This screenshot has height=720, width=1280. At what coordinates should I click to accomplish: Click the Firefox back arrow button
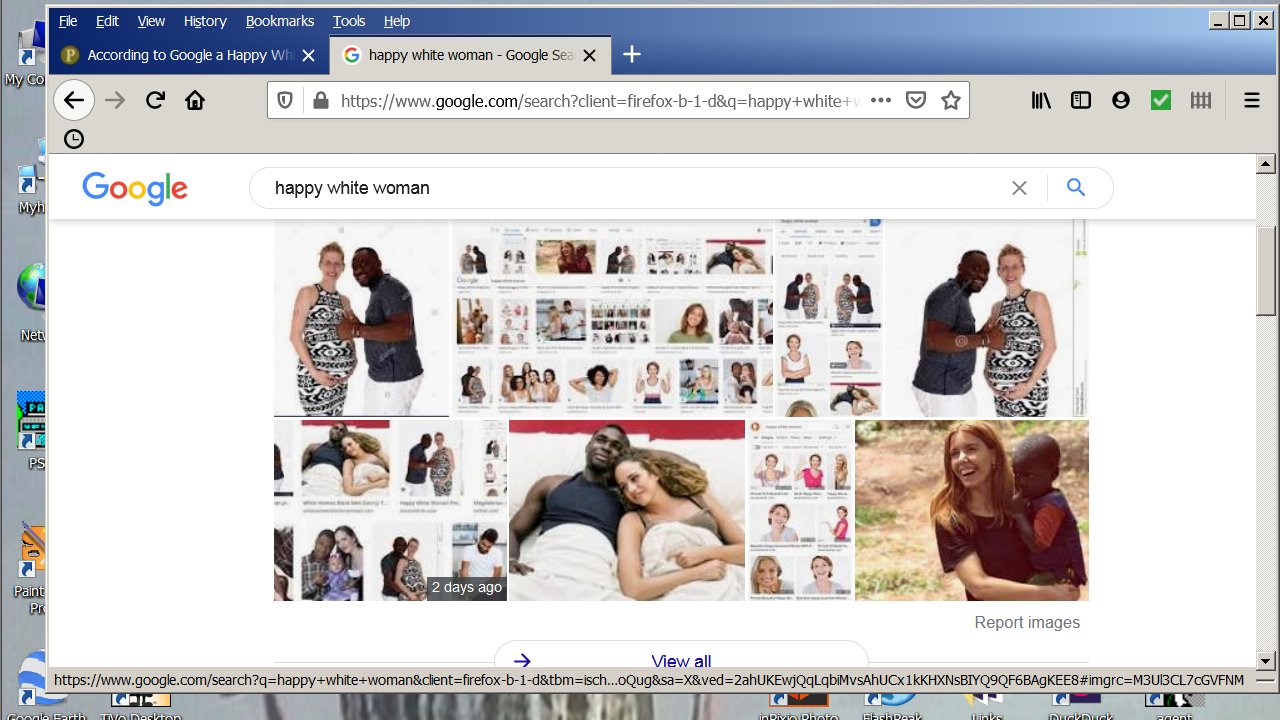pos(74,100)
